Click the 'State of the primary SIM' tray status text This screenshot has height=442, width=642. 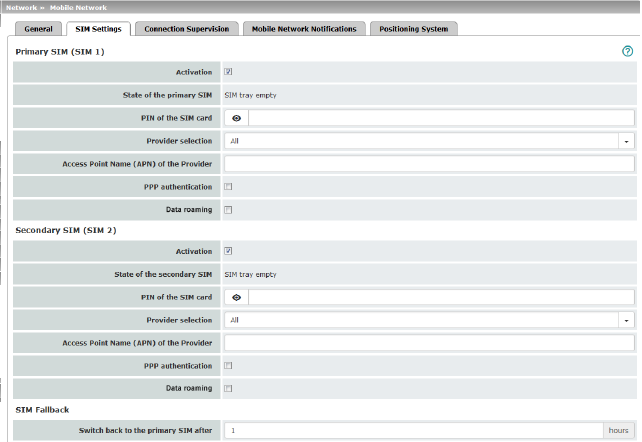250,95
